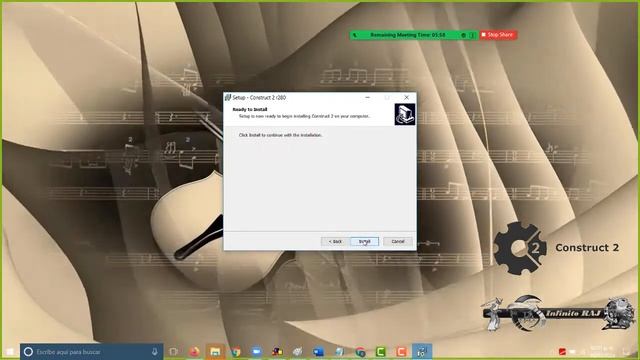Screen dimensions: 640x360
Task: Open the Windows Start menu
Action: point(10,351)
